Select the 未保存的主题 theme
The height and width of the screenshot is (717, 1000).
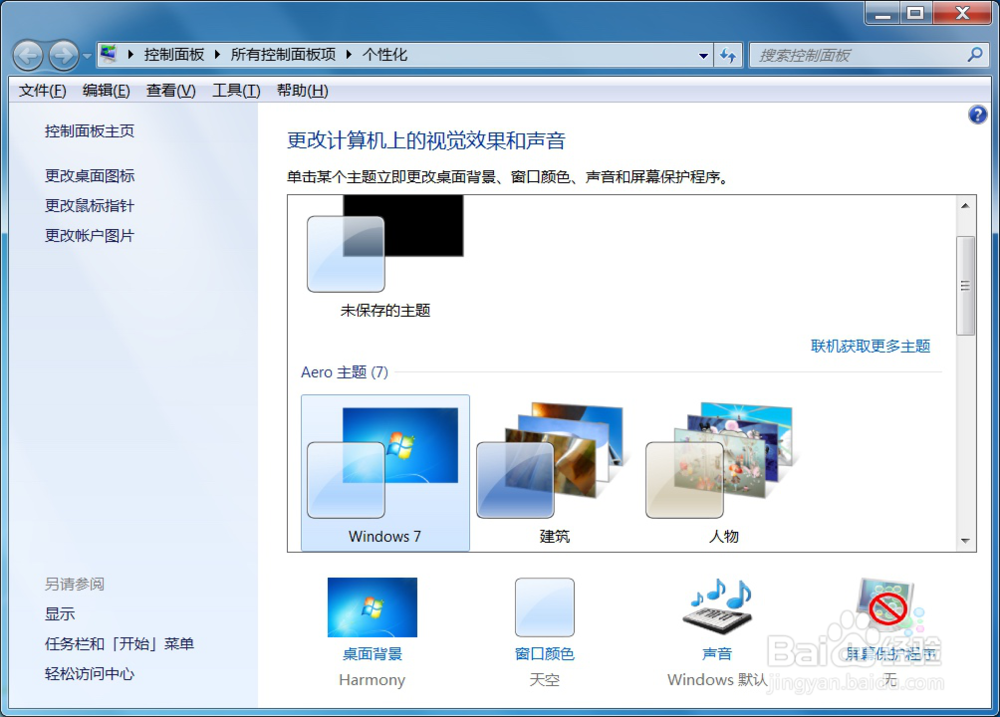(385, 256)
